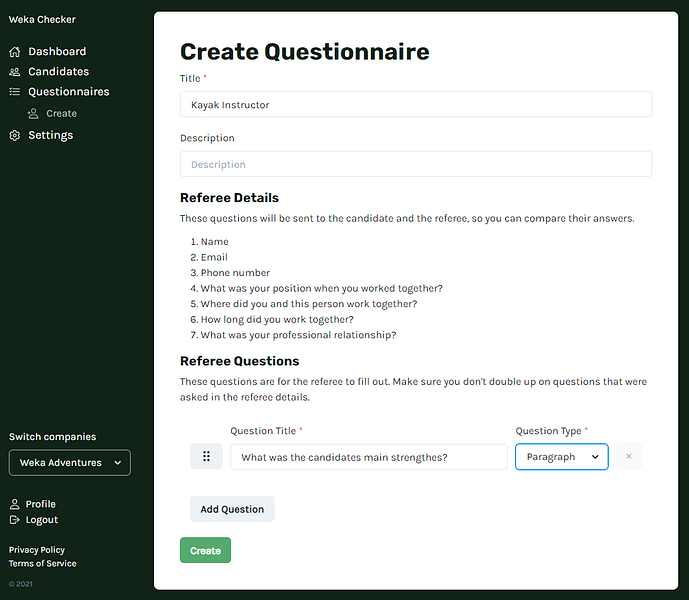Click the drag handle beside the question
The height and width of the screenshot is (600, 689).
click(206, 457)
